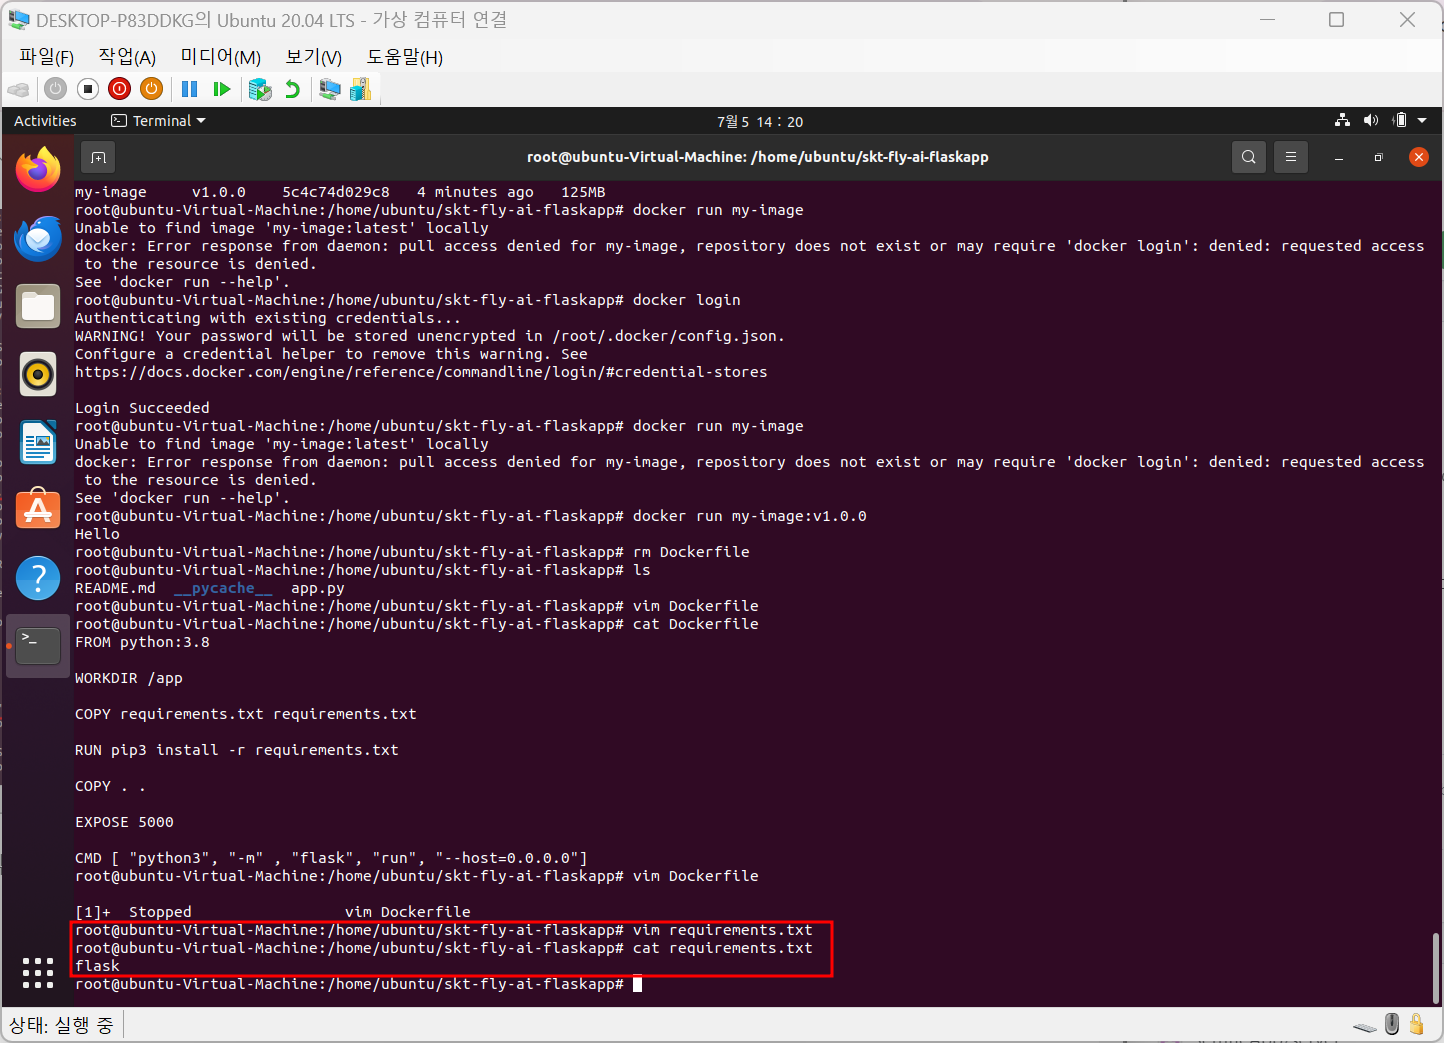The height and width of the screenshot is (1043, 1444).
Task: Open LibreOffice Writer from the dock
Action: [x=38, y=442]
